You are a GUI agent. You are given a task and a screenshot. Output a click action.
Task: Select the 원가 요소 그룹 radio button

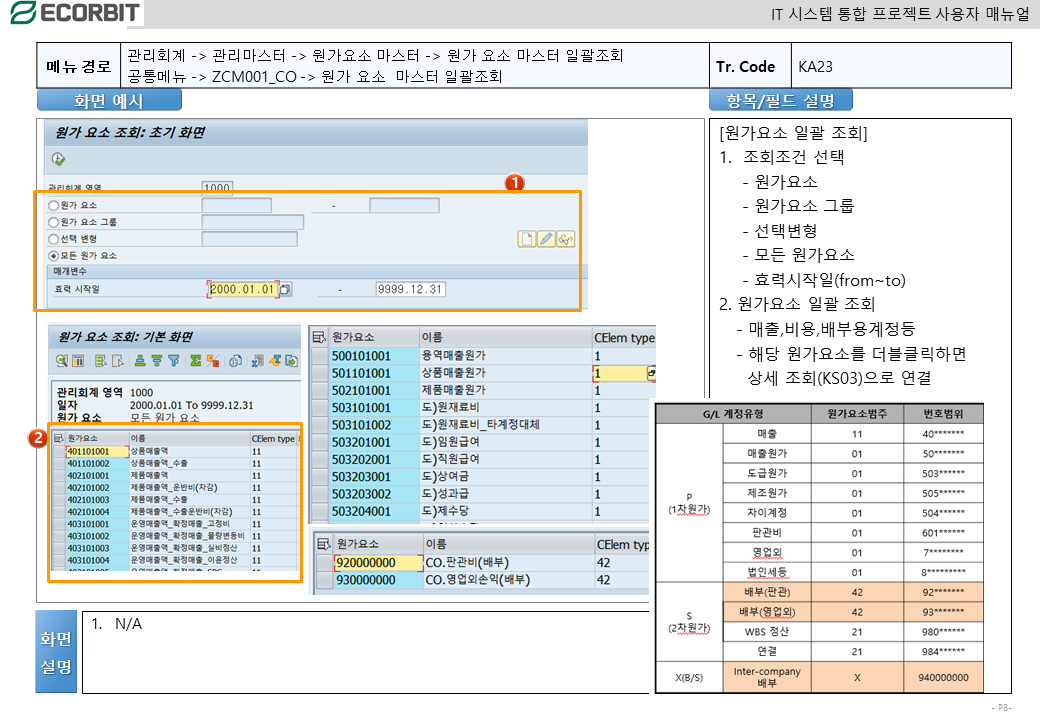54,222
